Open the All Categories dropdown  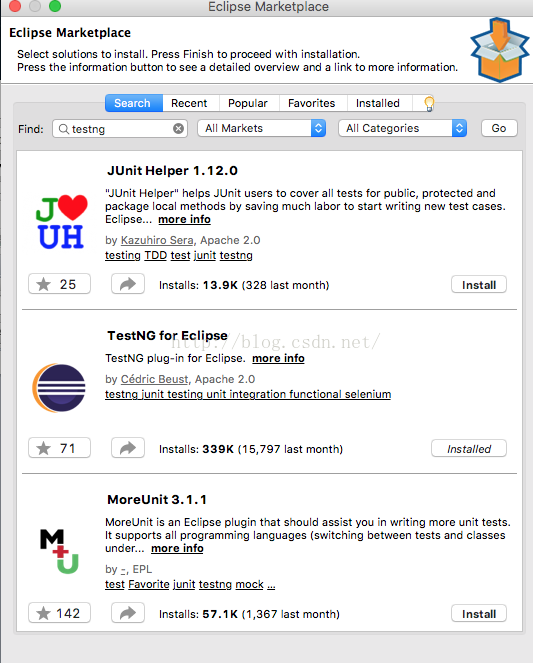coord(402,128)
